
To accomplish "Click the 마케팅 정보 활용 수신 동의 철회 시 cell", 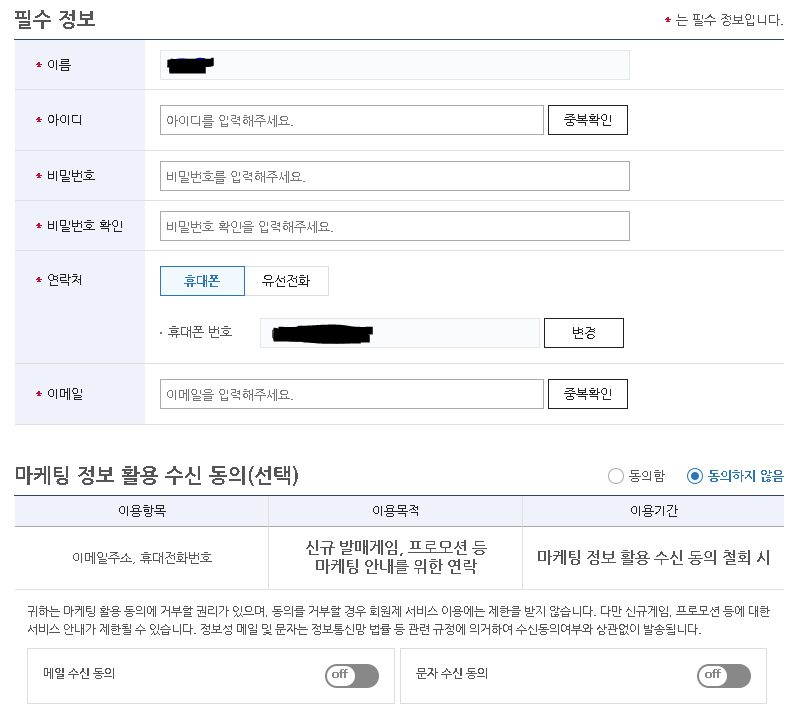I will click(654, 558).
